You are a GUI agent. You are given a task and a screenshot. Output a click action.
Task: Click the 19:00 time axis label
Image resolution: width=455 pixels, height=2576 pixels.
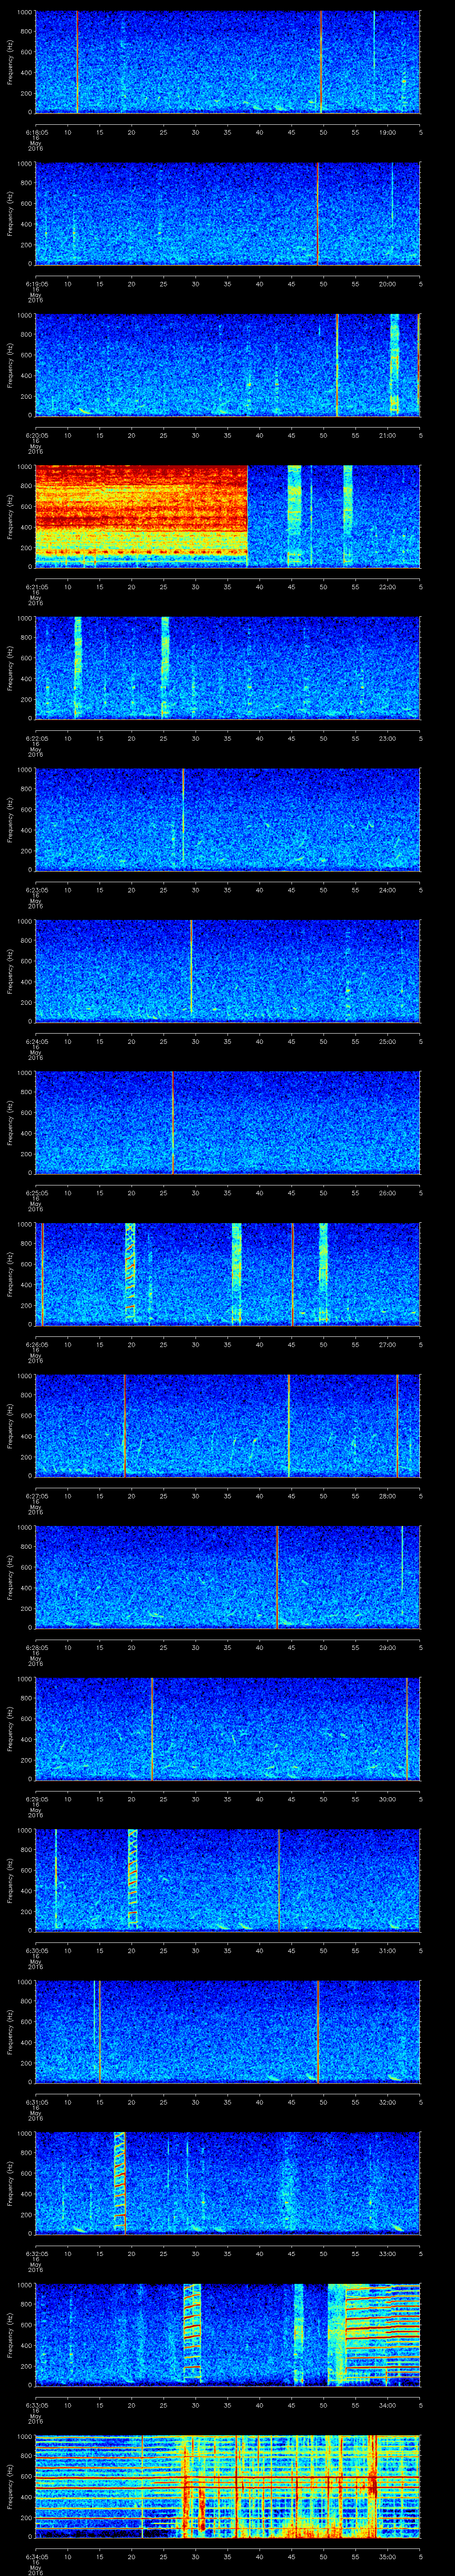387,132
